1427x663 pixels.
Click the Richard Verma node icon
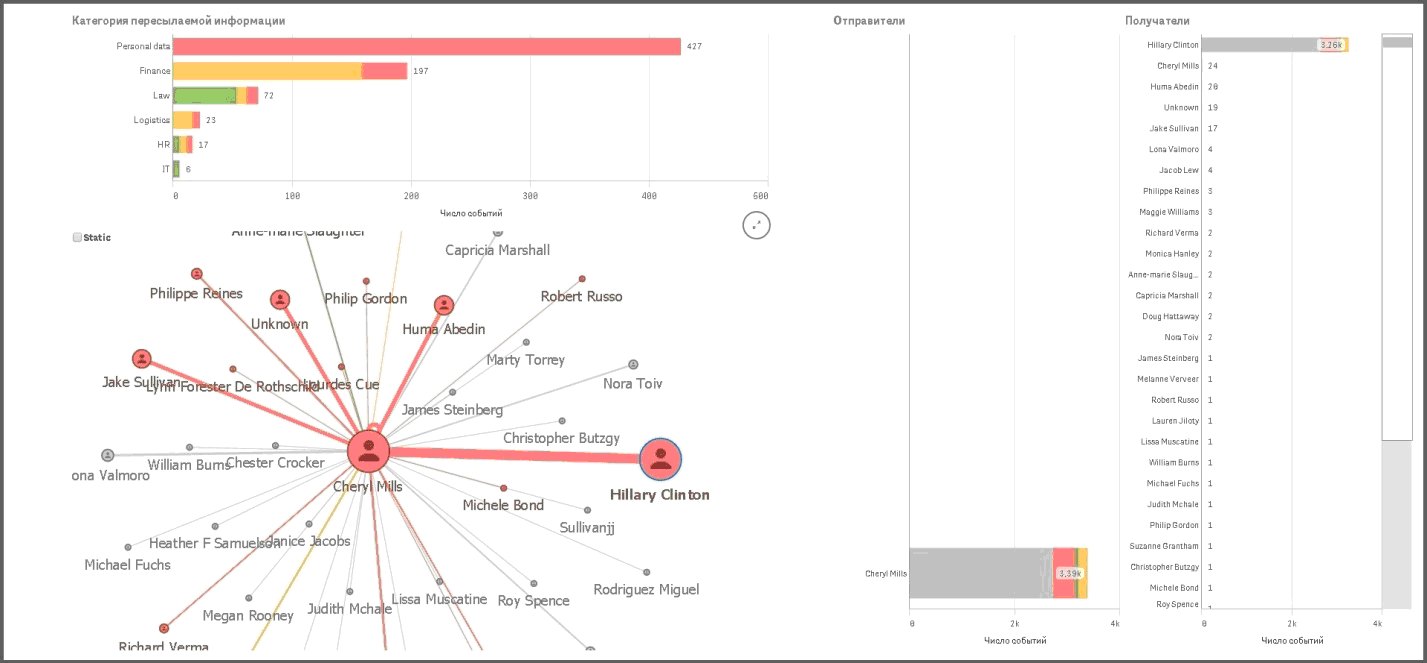[164, 629]
